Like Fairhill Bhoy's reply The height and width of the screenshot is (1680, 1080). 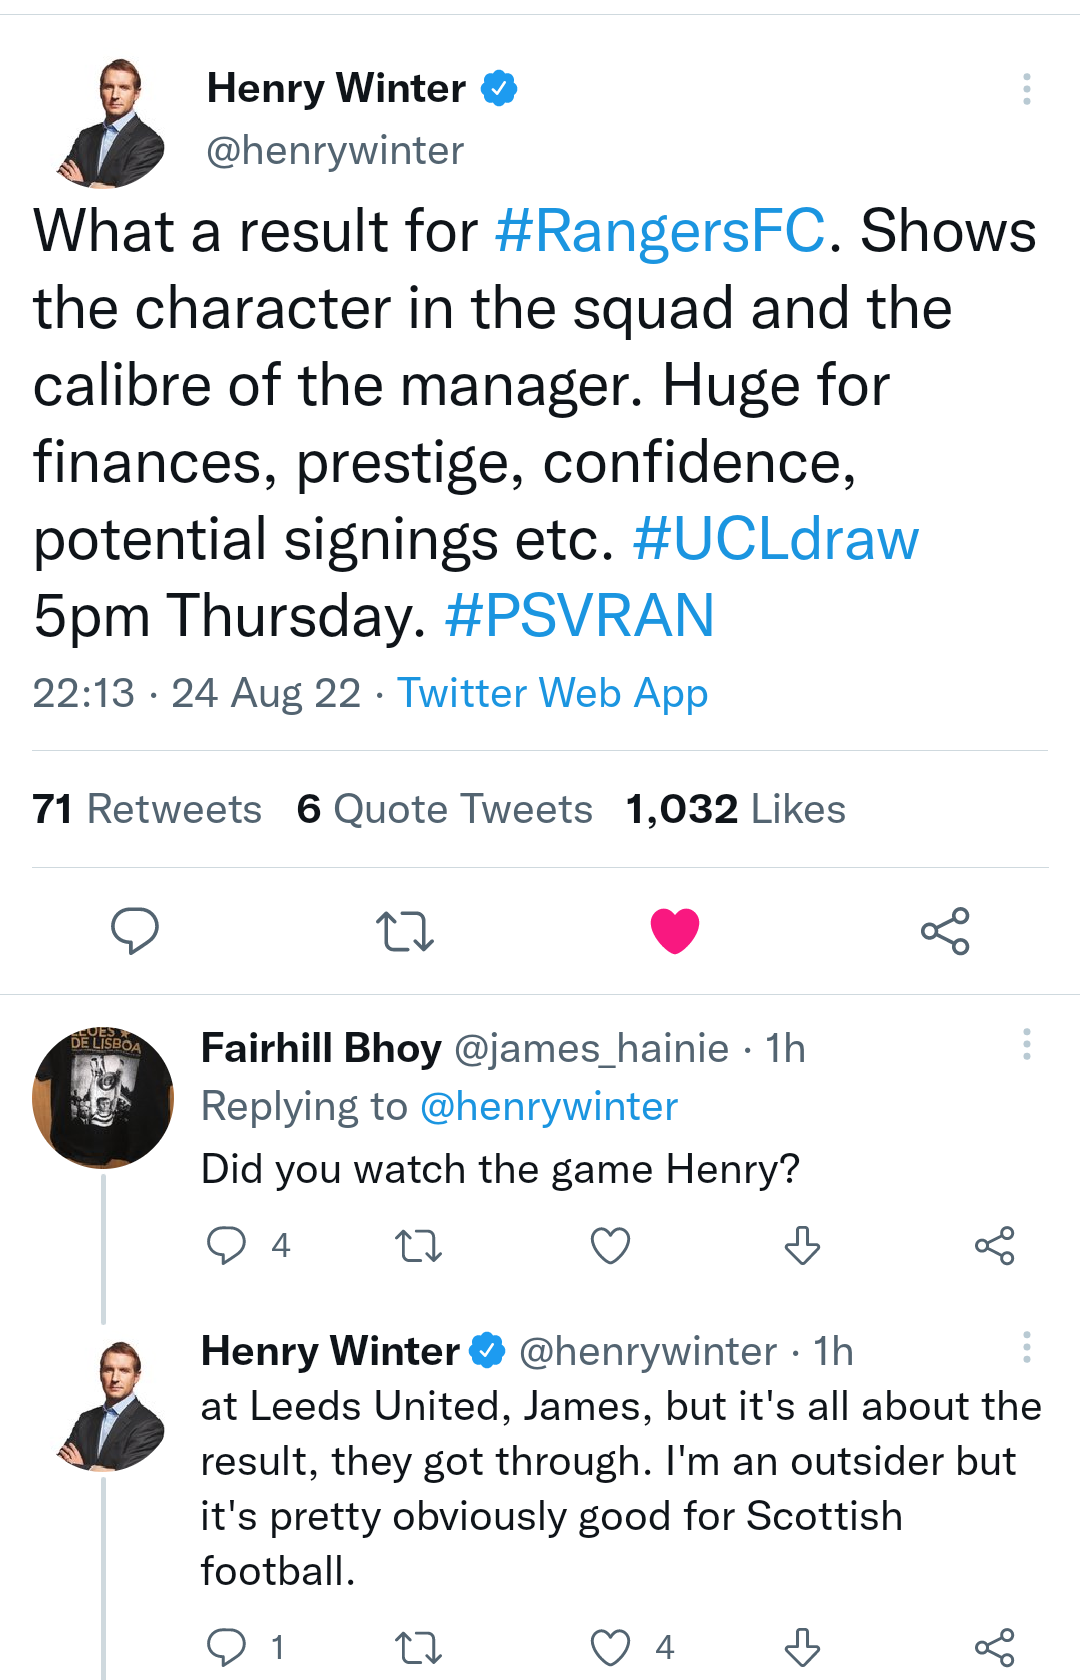coord(610,1246)
